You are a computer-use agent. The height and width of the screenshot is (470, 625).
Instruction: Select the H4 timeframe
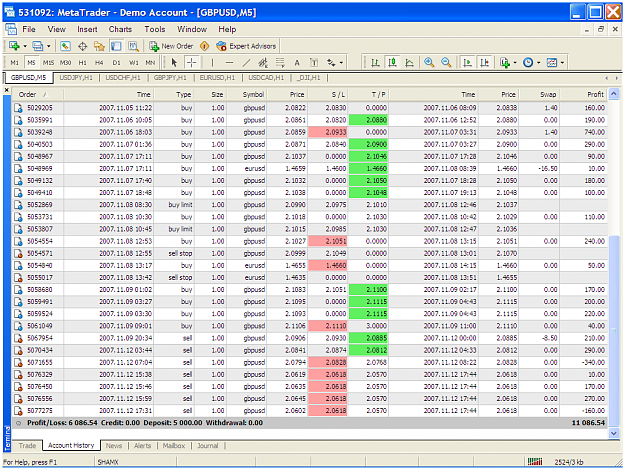coord(99,63)
